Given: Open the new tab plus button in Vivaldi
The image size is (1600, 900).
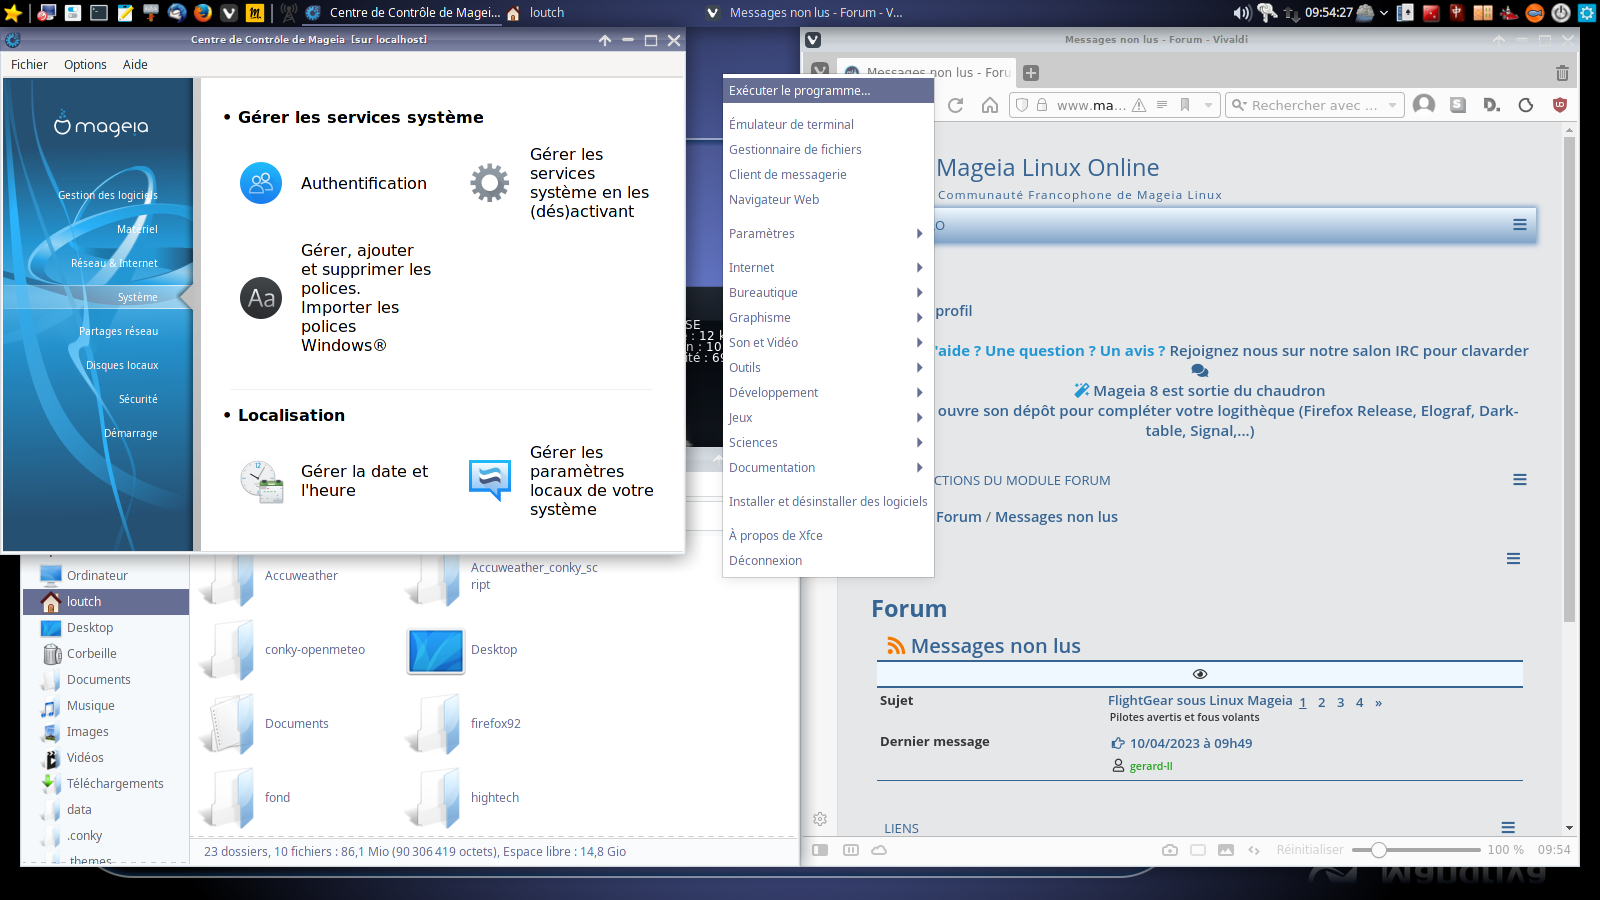Looking at the screenshot, I should [x=1031, y=73].
